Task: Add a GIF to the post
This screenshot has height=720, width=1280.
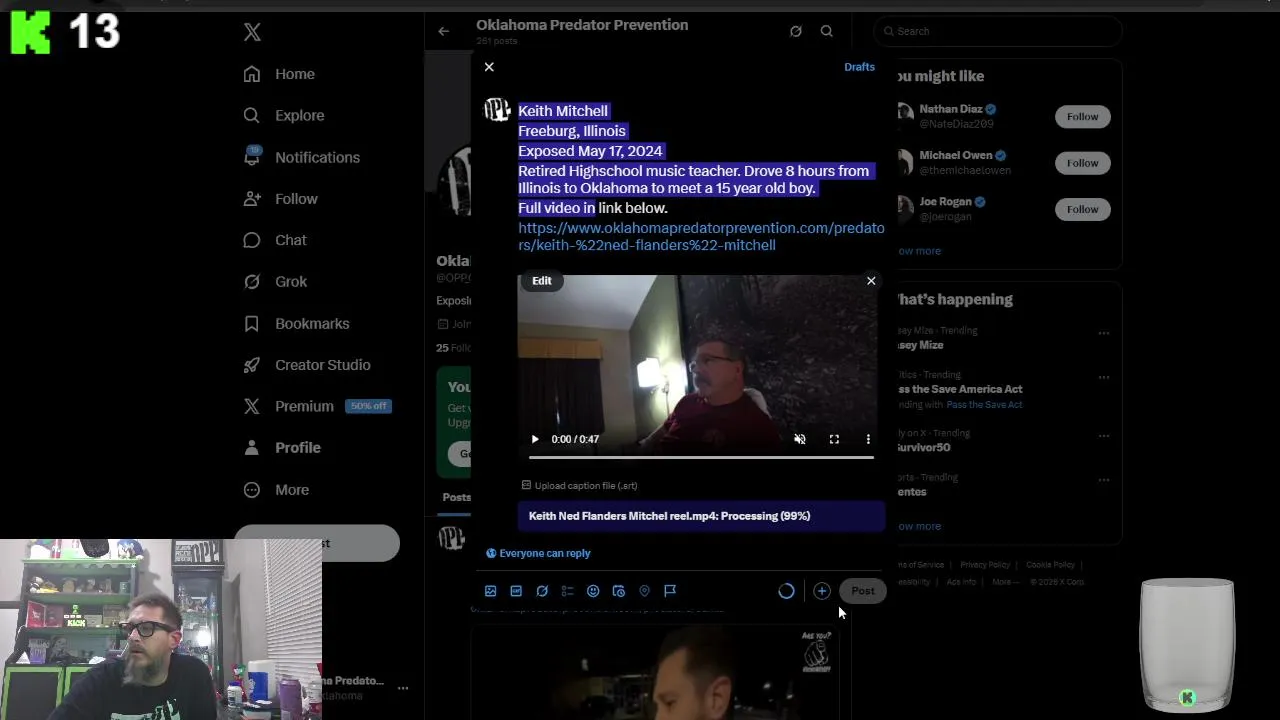Action: point(516,591)
